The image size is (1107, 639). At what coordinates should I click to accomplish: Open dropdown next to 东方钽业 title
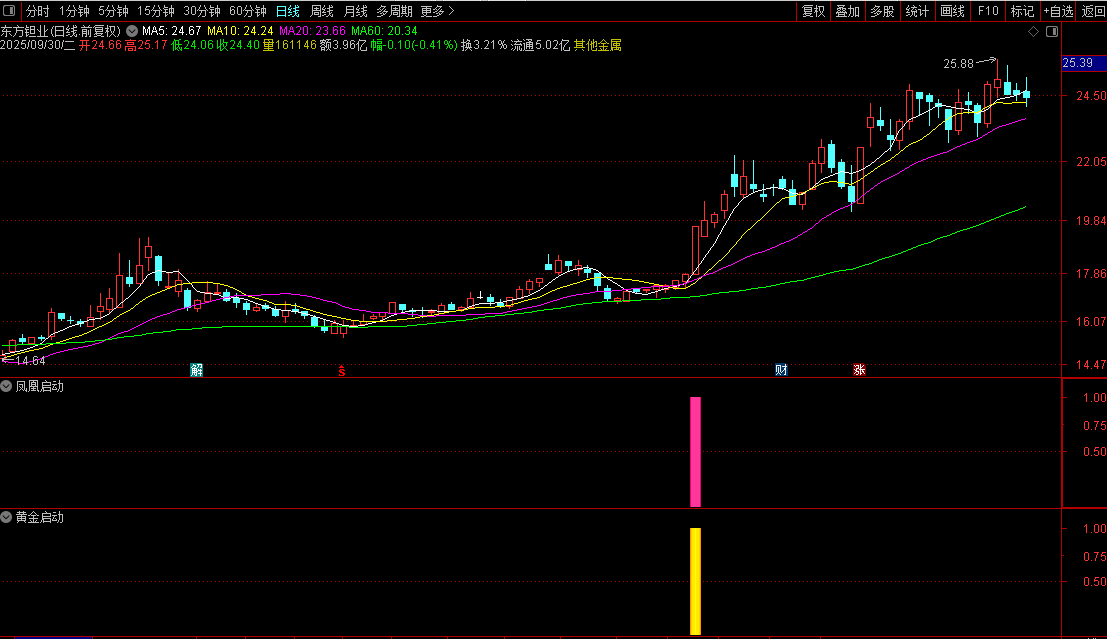[x=132, y=31]
